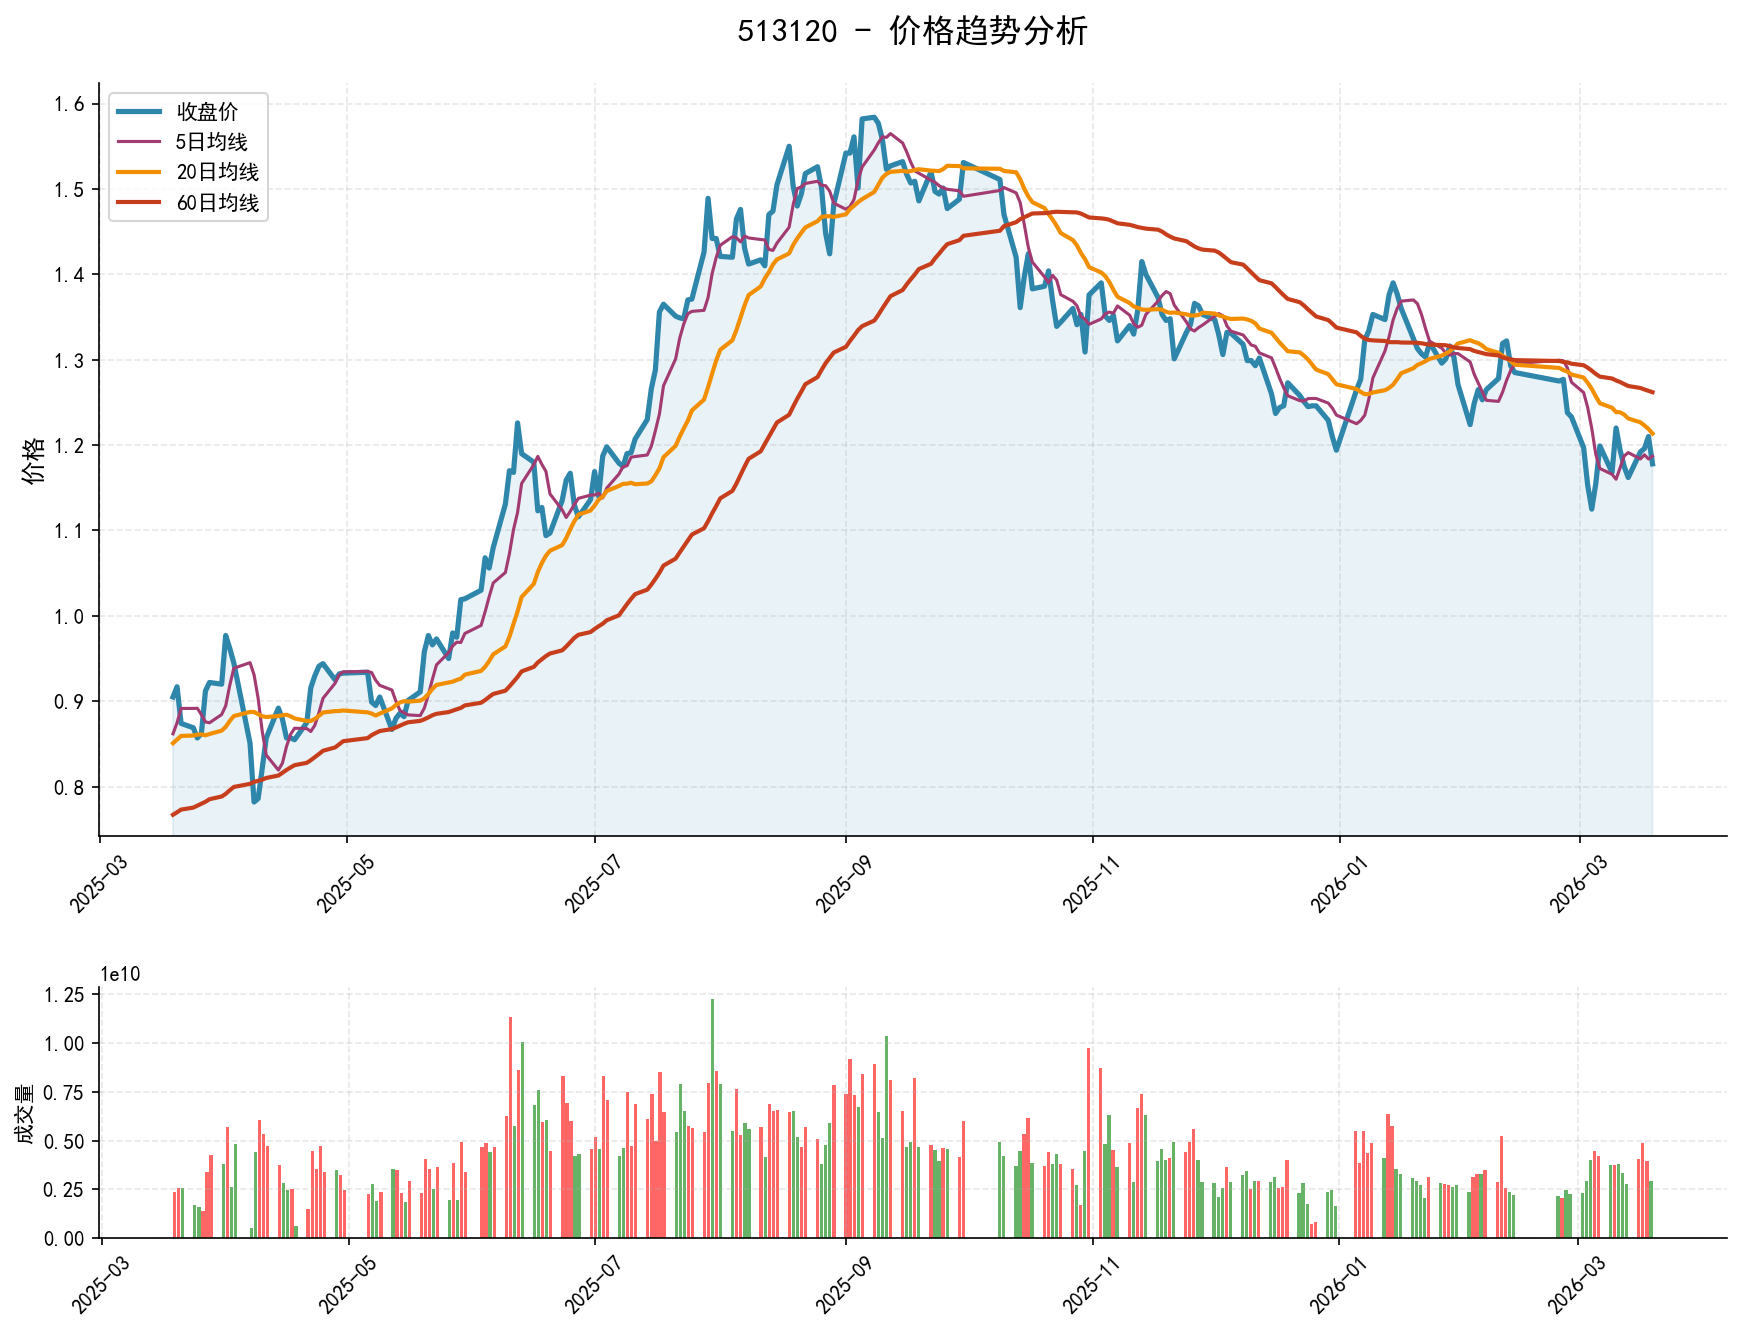Select the 5日均线 legend label
This screenshot has height=1332, width=1741.
212,142
